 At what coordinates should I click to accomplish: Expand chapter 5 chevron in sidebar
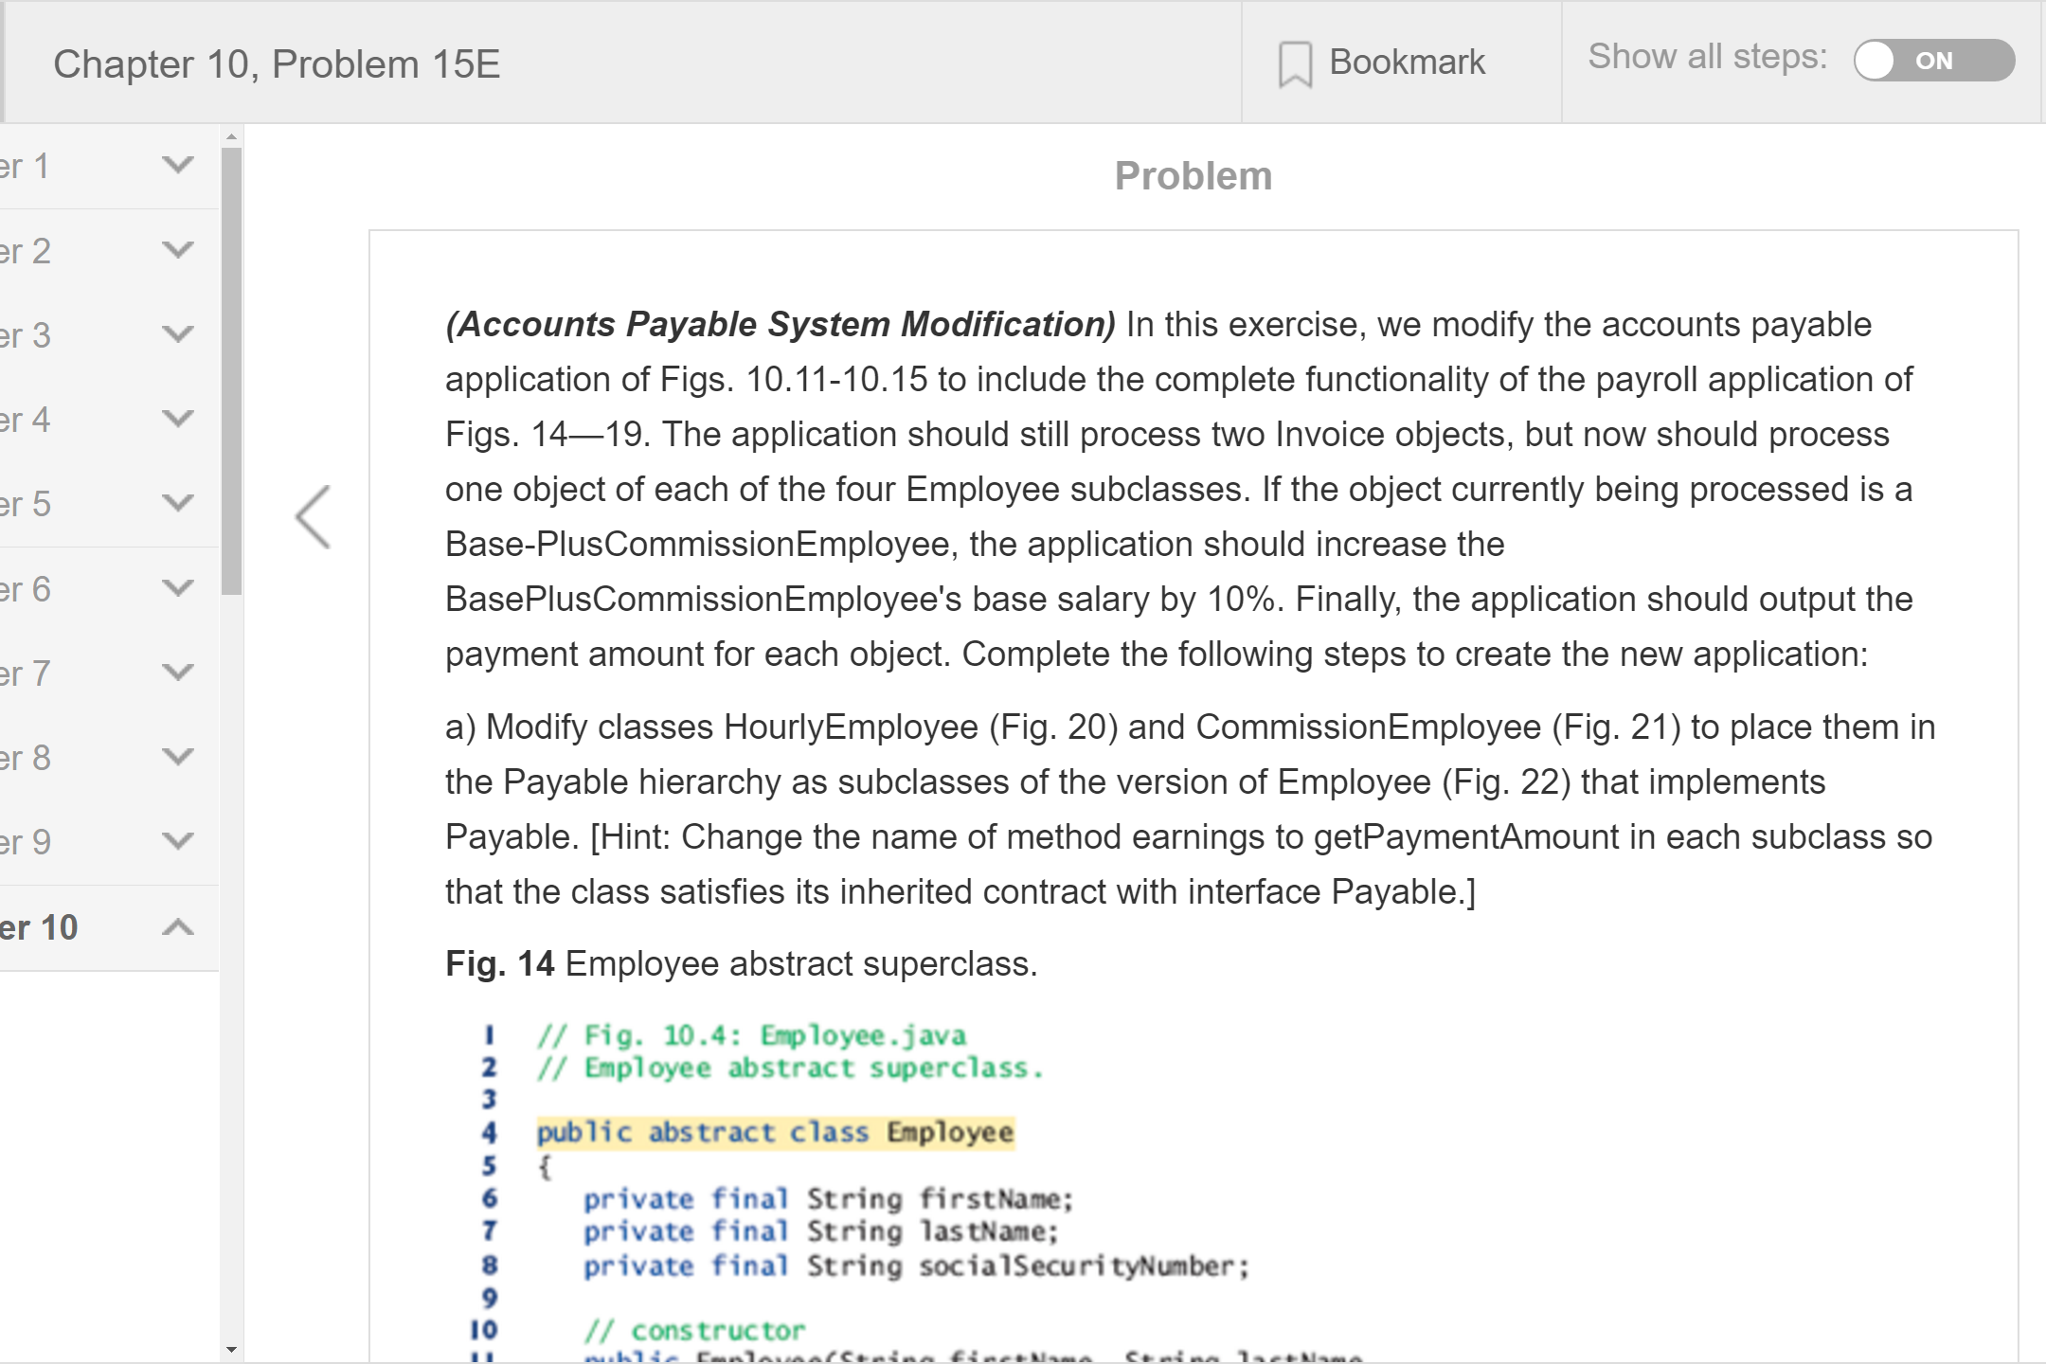coord(177,503)
